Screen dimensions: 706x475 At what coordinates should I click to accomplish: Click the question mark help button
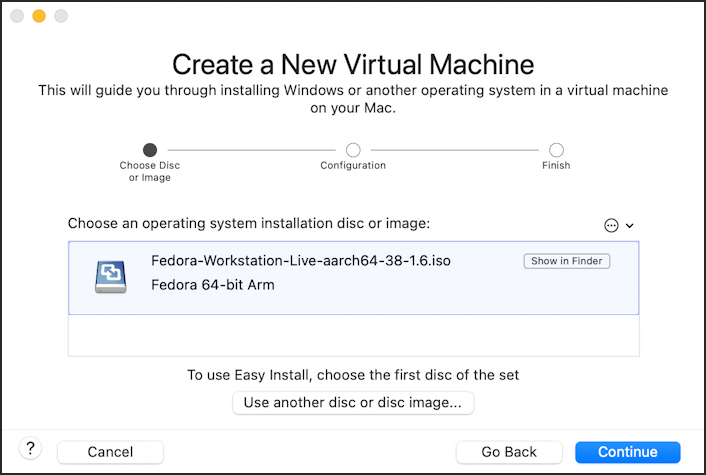tap(30, 448)
